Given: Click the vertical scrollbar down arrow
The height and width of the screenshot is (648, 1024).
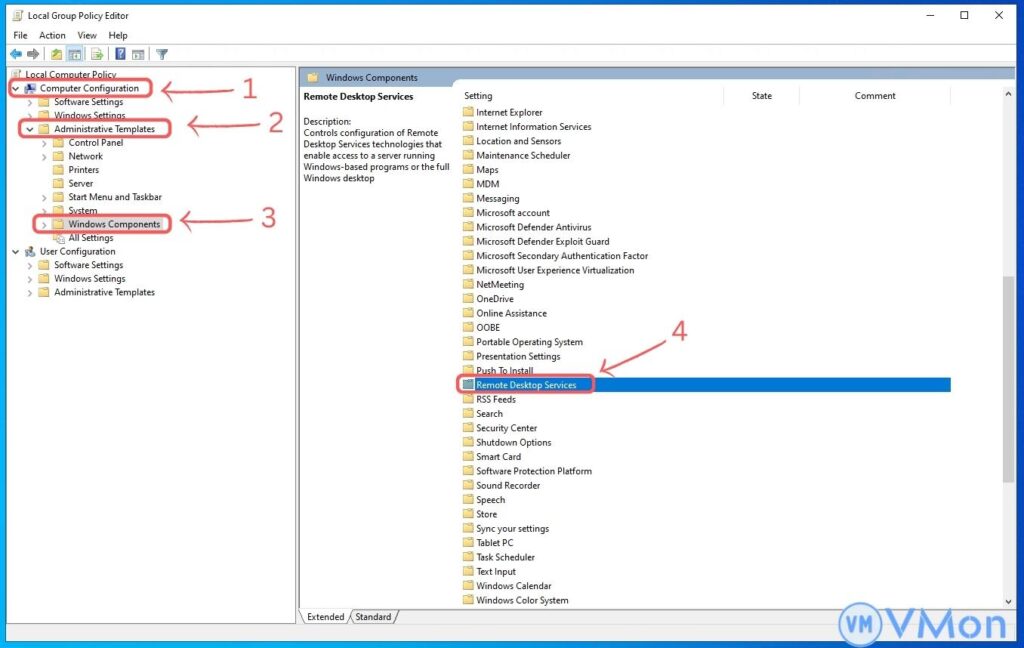Looking at the screenshot, I should coord(1007,600).
